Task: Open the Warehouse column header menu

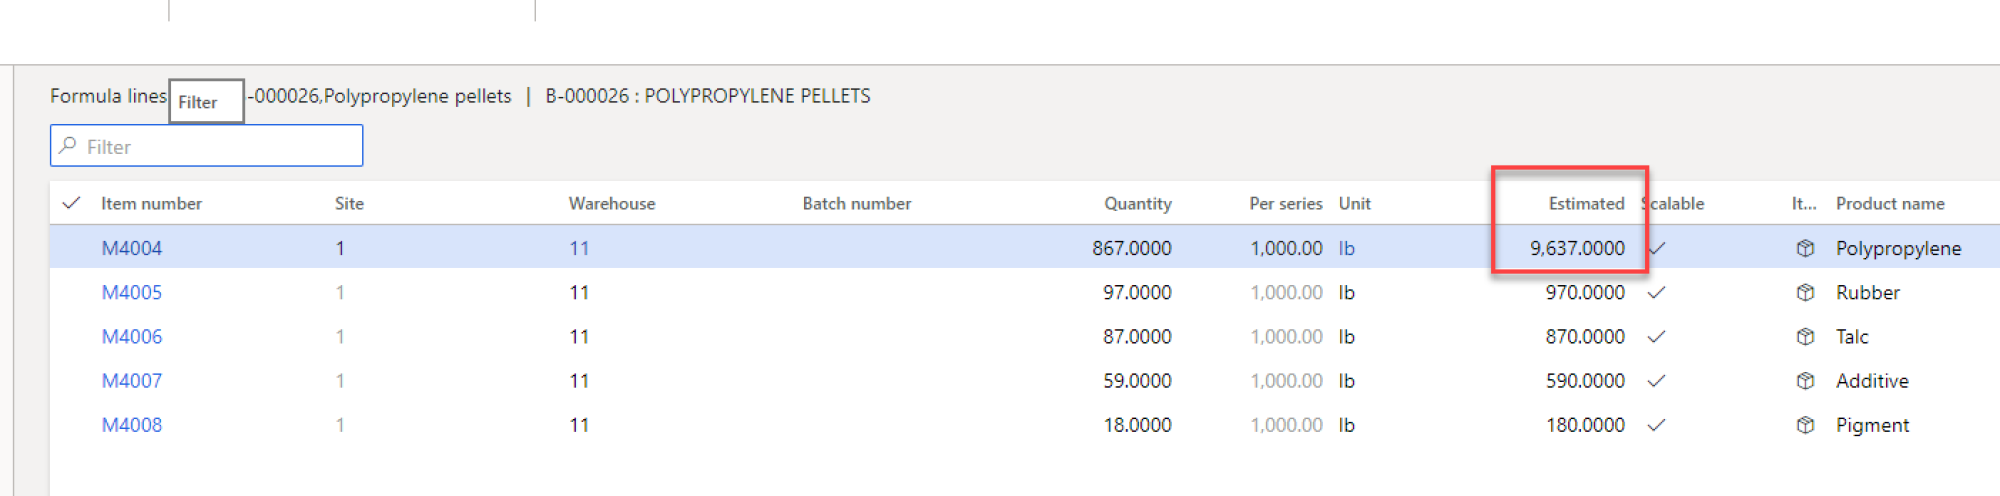Action: (612, 203)
